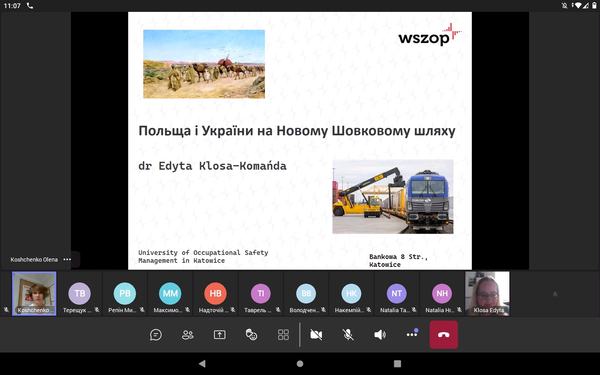Open the more options ellipsis in toolbar

[x=412, y=334]
